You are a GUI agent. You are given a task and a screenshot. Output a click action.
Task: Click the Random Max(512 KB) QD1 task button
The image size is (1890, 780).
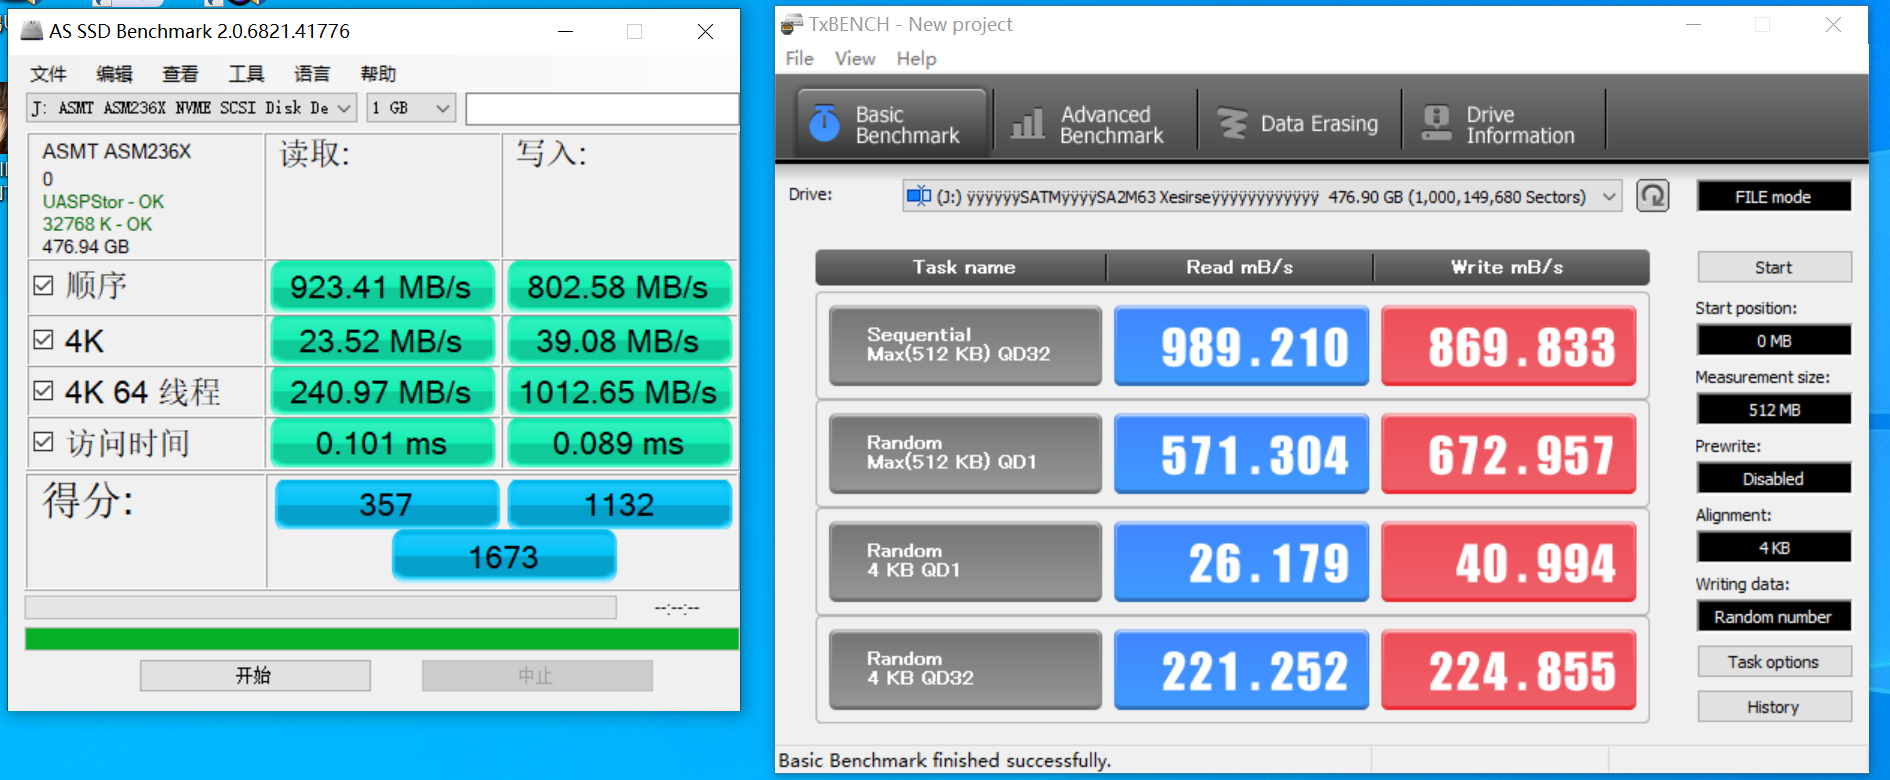tap(965, 453)
